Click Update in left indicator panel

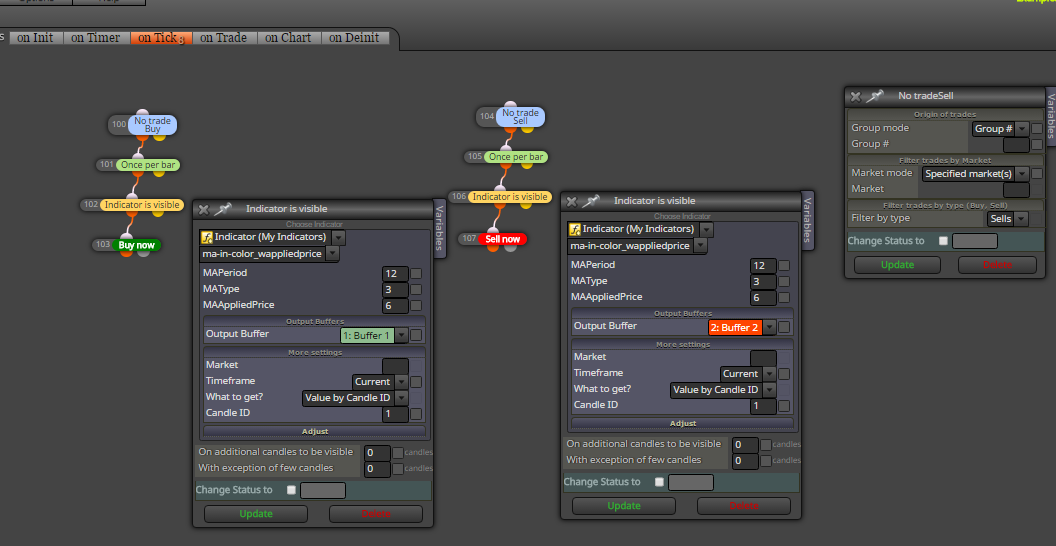[256, 514]
